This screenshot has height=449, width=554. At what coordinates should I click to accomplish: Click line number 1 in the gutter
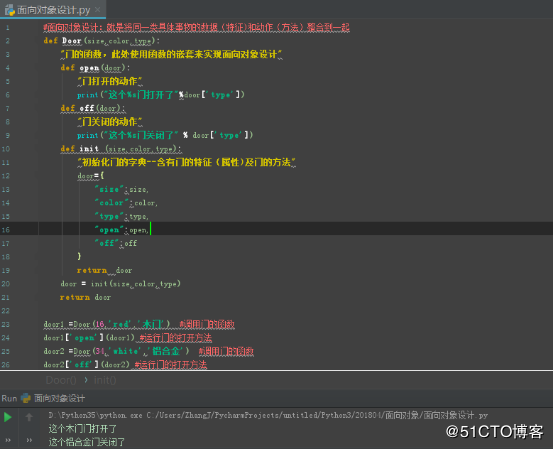point(7,27)
